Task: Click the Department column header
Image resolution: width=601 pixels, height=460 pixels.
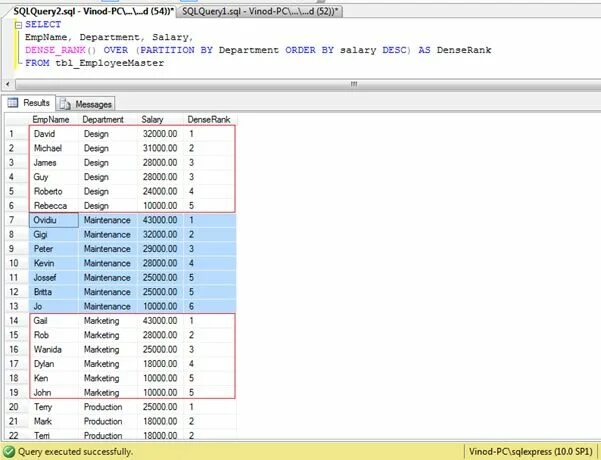Action: pyautogui.click(x=108, y=120)
